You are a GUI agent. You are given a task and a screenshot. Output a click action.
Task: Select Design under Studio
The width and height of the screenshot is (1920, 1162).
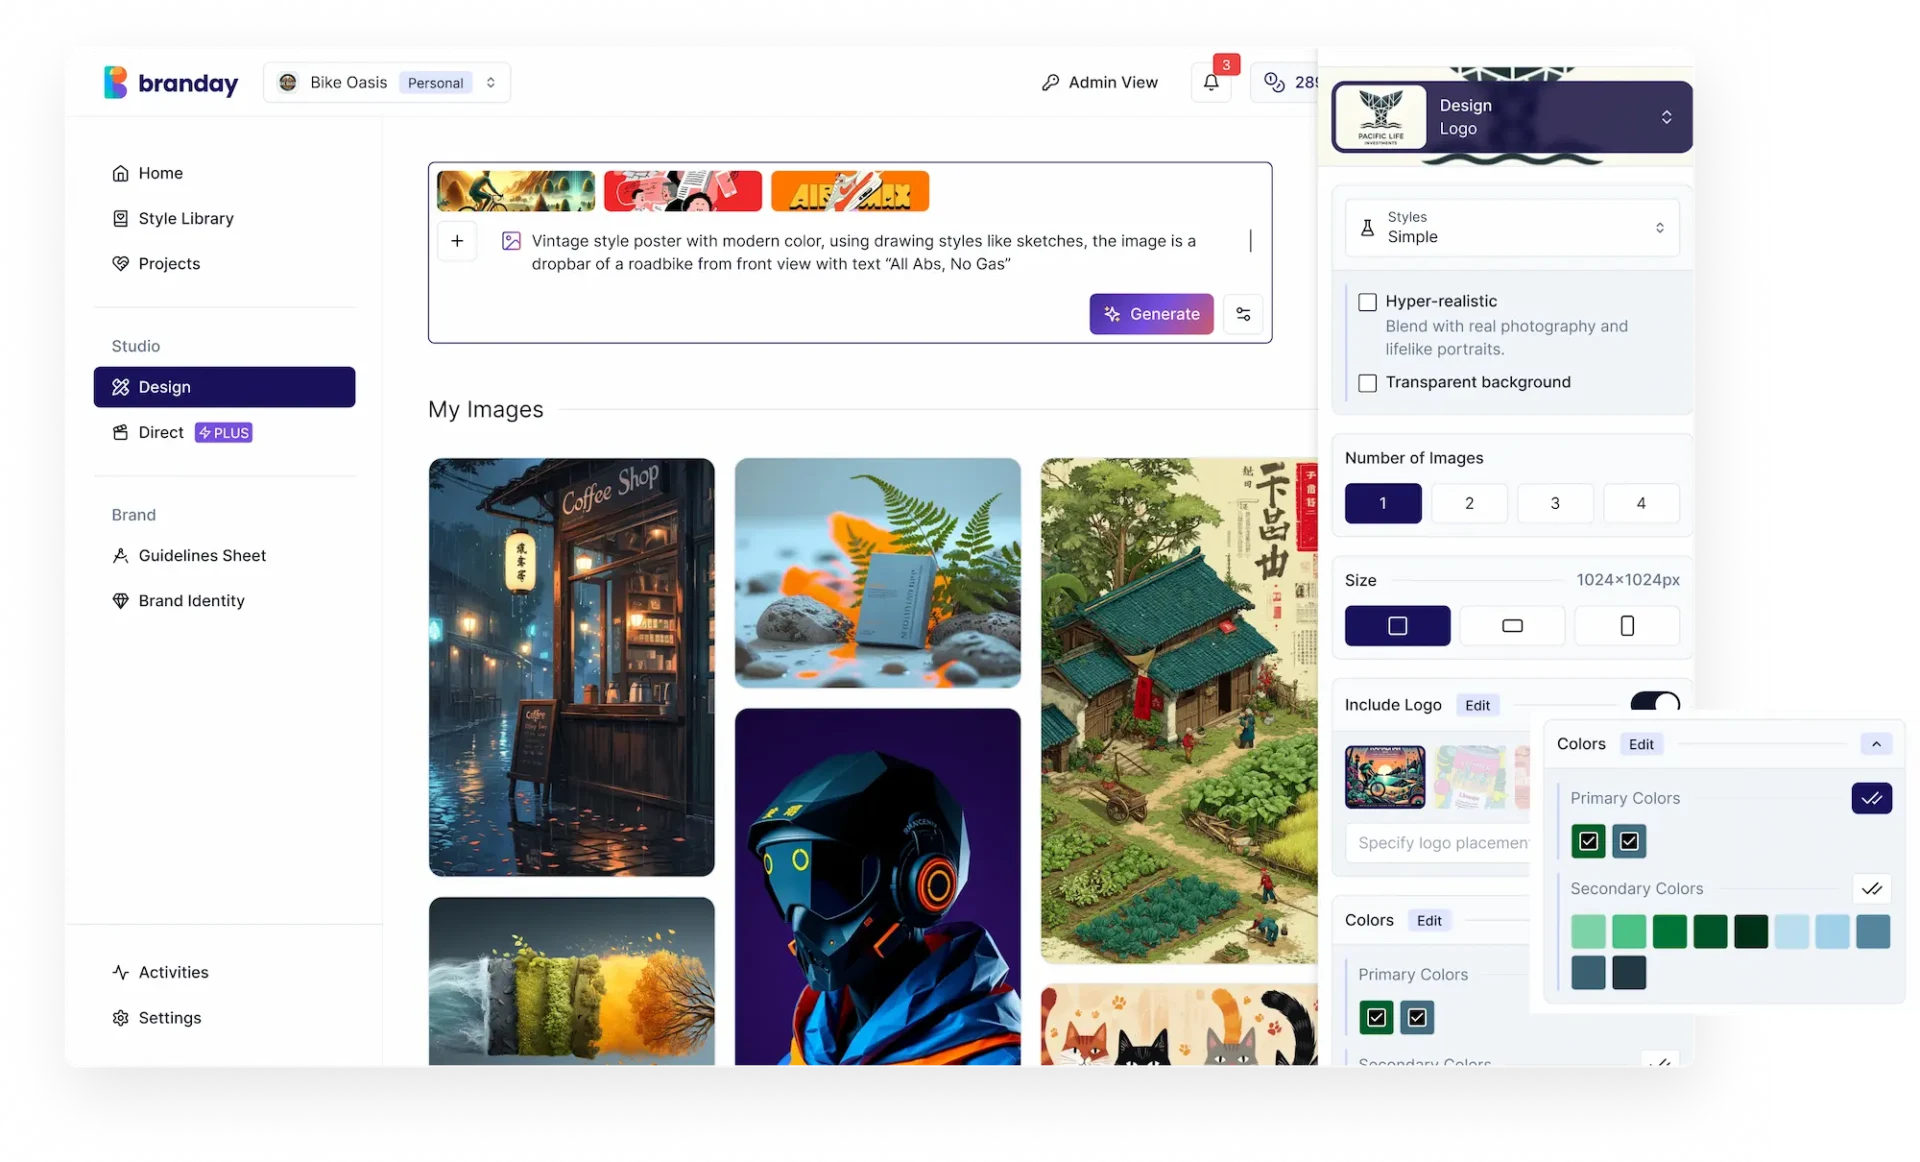pyautogui.click(x=224, y=387)
